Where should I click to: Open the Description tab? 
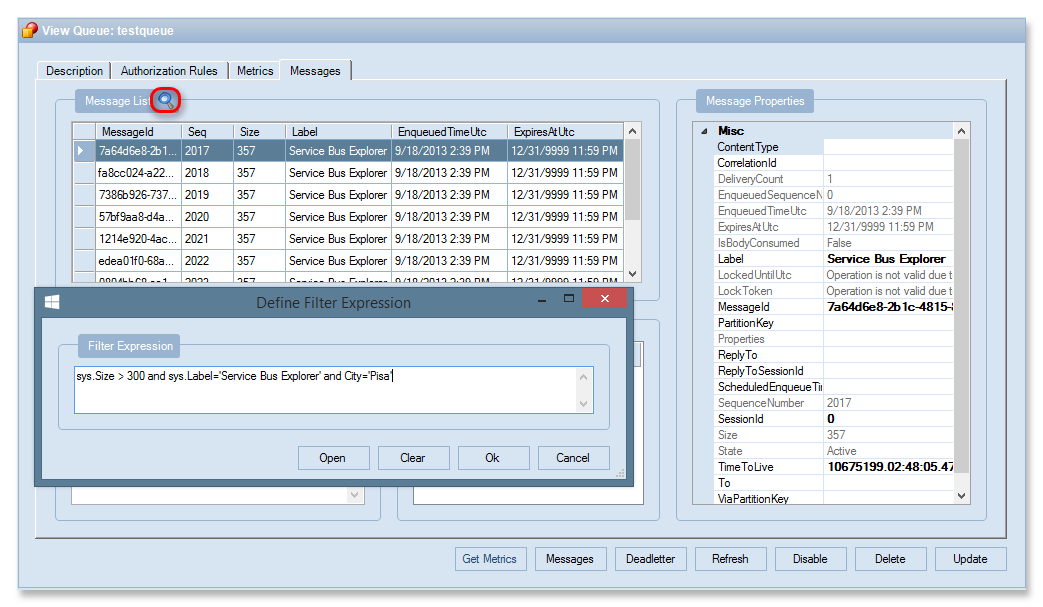[x=74, y=70]
